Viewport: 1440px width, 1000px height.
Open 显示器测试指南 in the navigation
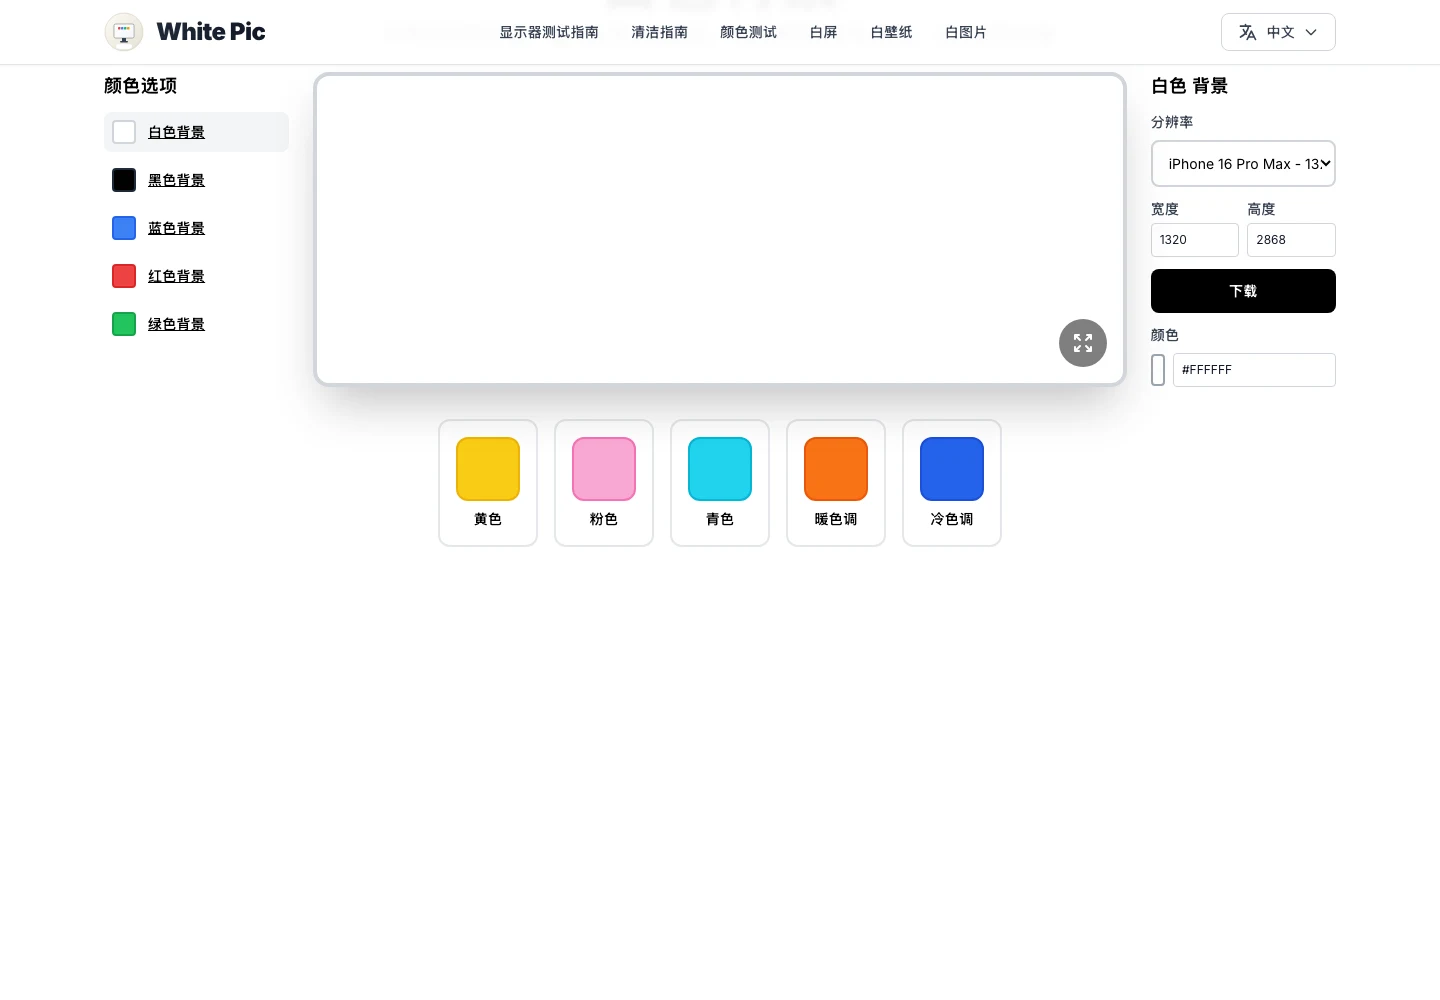(549, 32)
